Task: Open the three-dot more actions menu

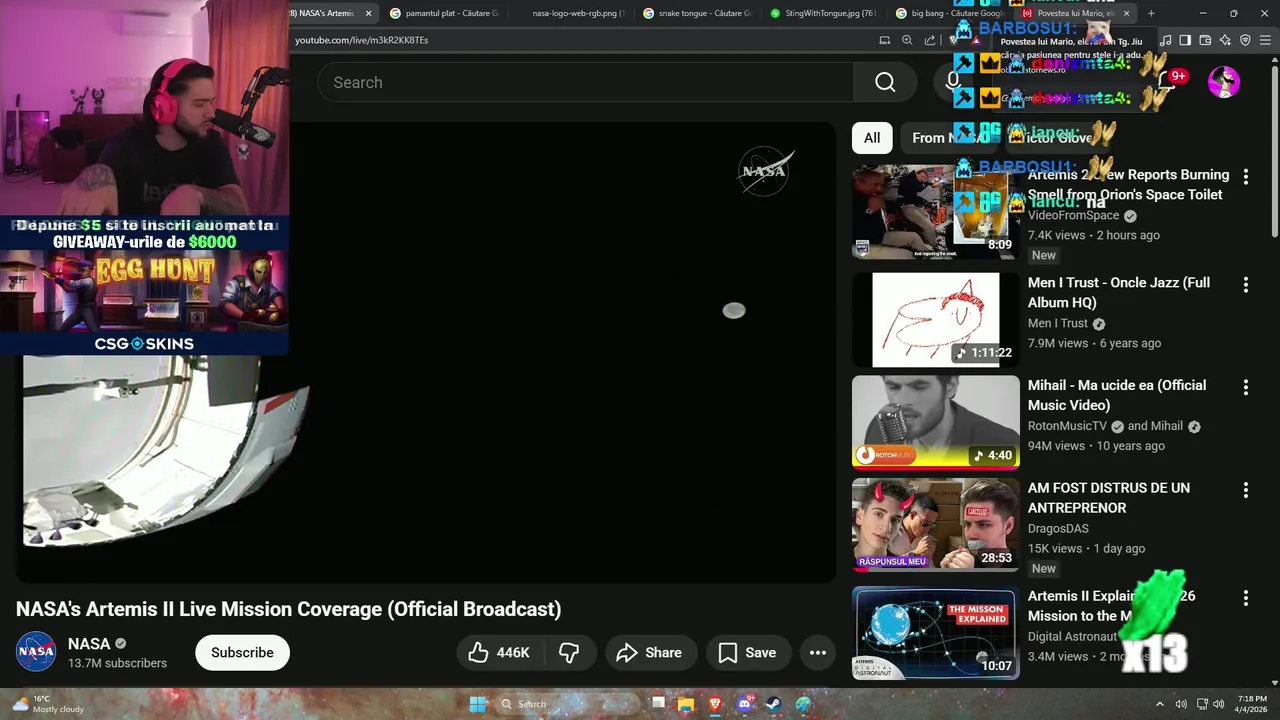Action: pyautogui.click(x=818, y=653)
